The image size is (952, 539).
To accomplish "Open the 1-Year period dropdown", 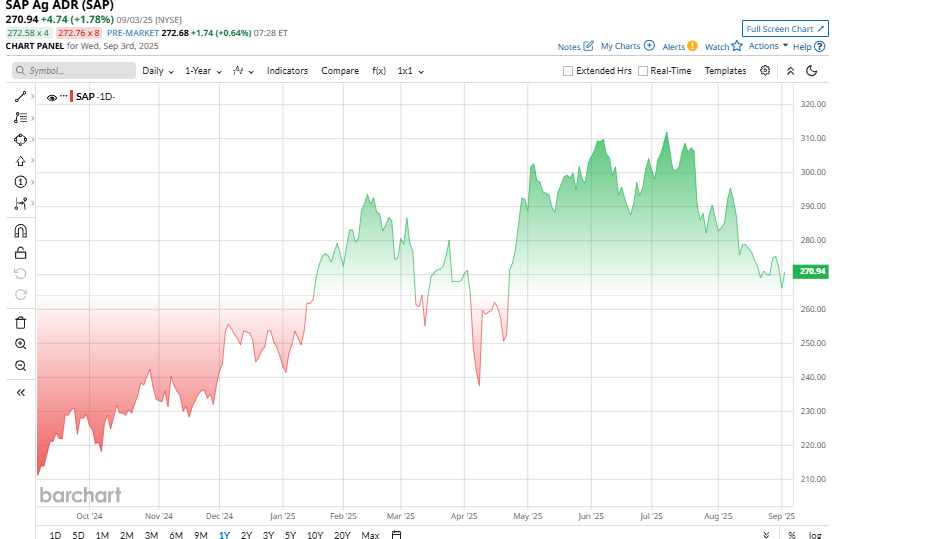I will click(x=203, y=71).
